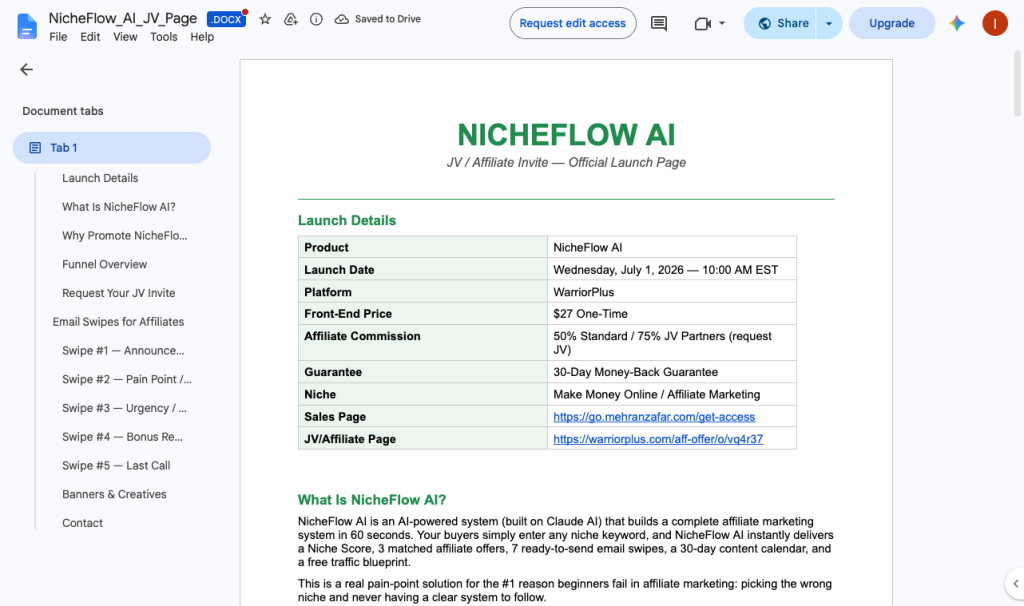Select Tab 1 in document tabs

112,148
